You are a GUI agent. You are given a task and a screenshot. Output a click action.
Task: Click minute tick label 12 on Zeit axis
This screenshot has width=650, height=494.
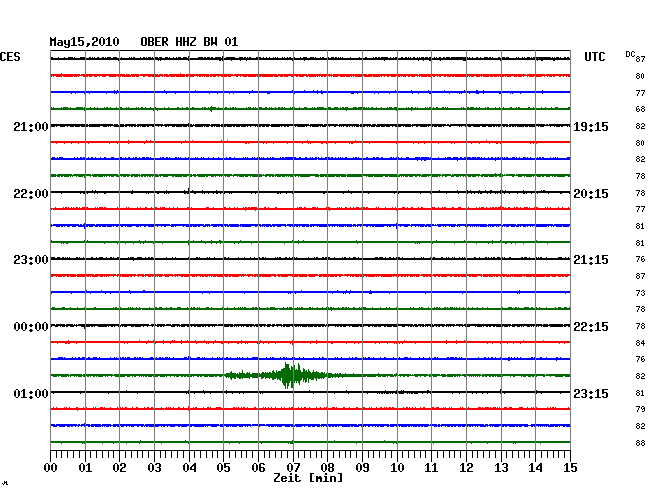466,467
